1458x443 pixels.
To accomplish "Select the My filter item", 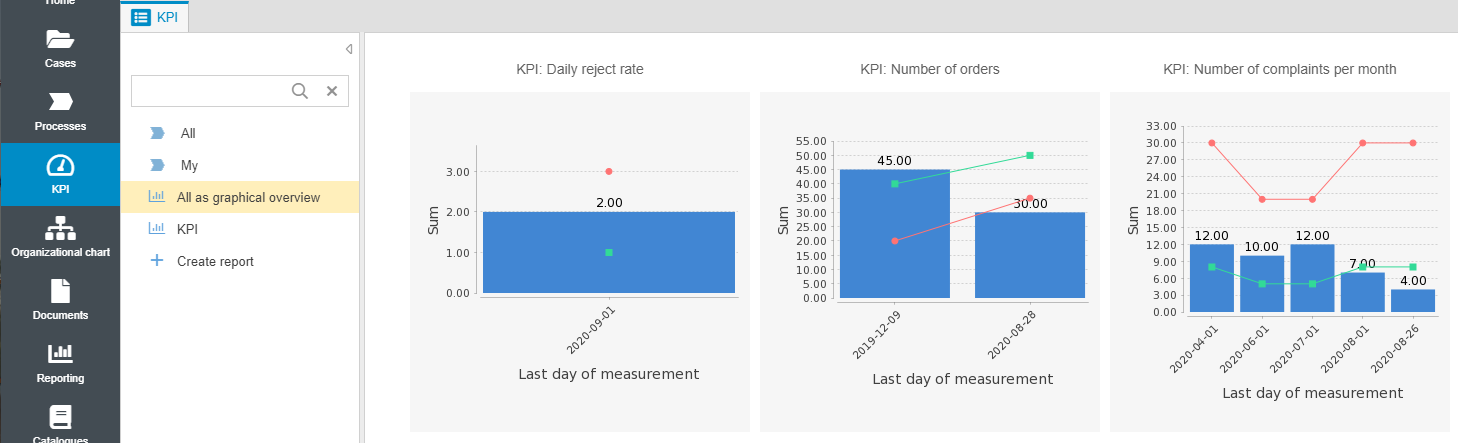I will pos(189,165).
